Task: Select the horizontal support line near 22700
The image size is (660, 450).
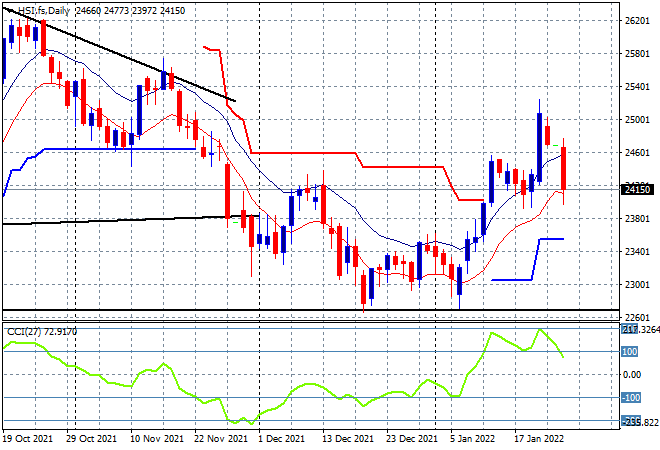Action: (311, 310)
